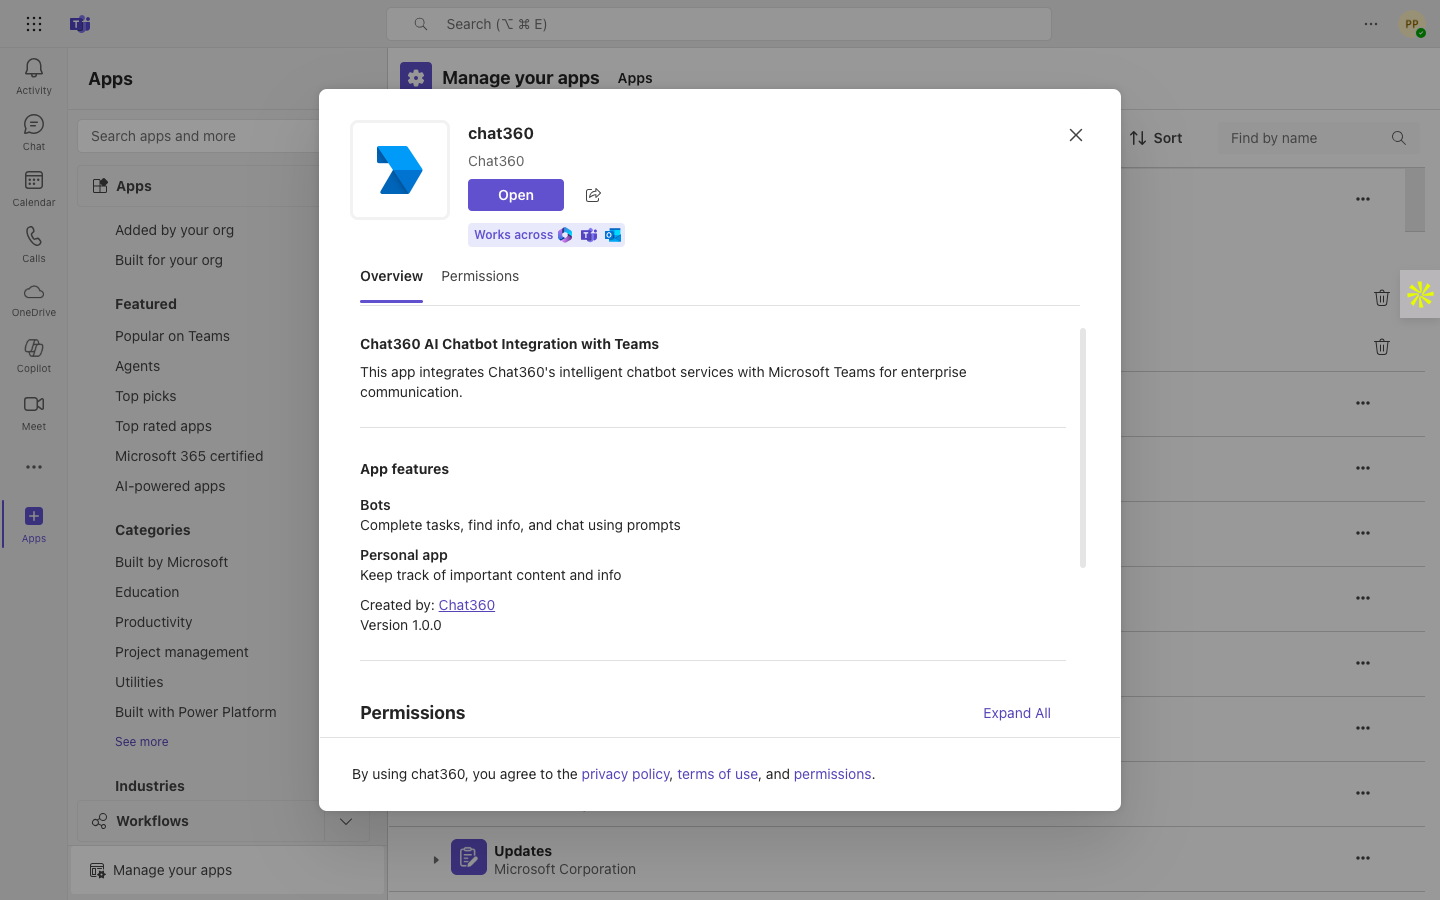Expand the Updates app row arrow

436,859
